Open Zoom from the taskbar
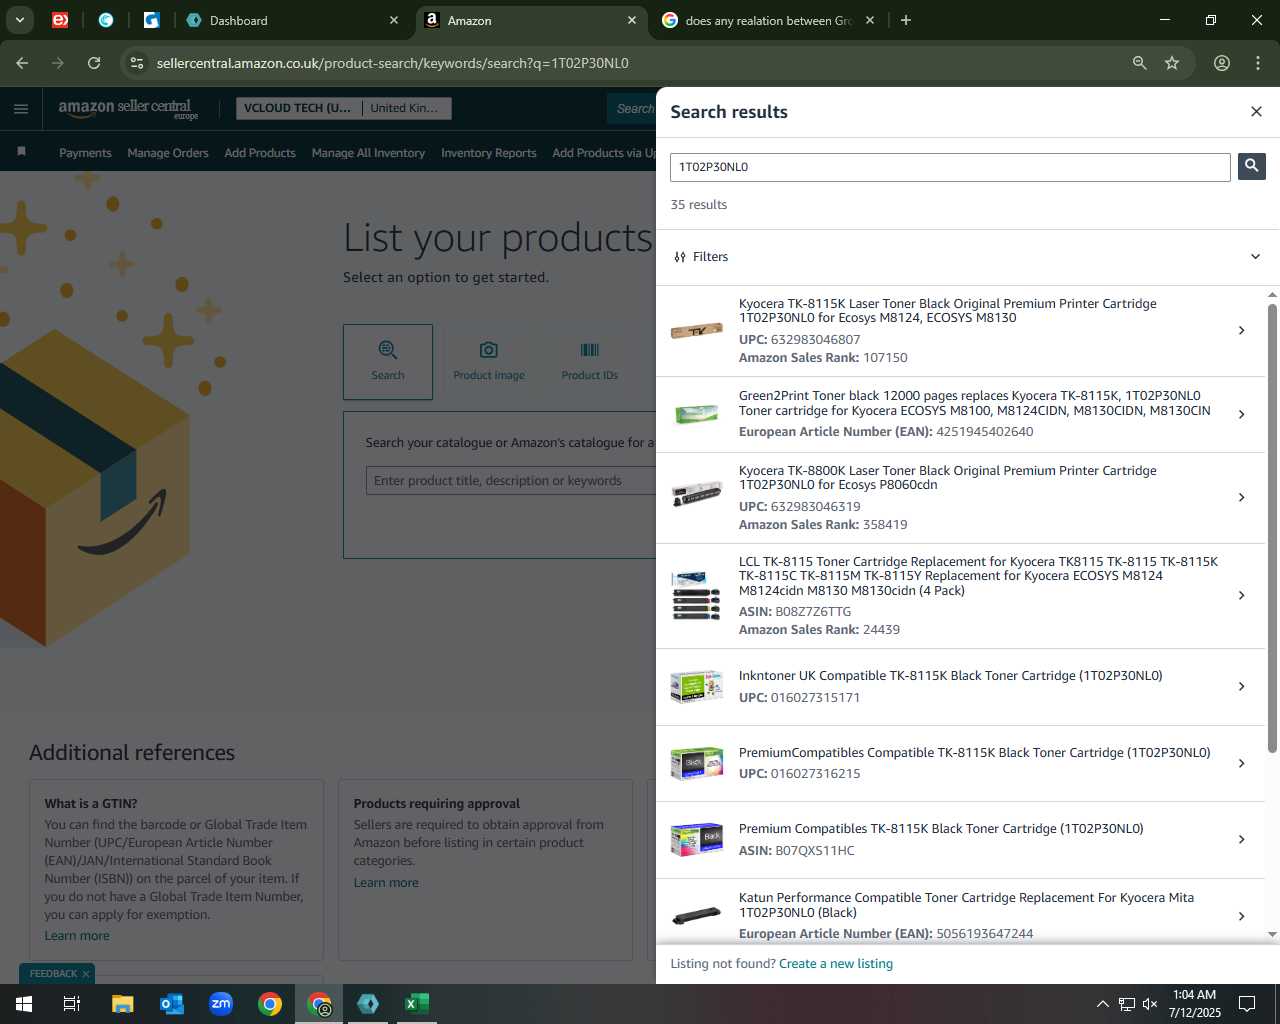 (x=221, y=1004)
